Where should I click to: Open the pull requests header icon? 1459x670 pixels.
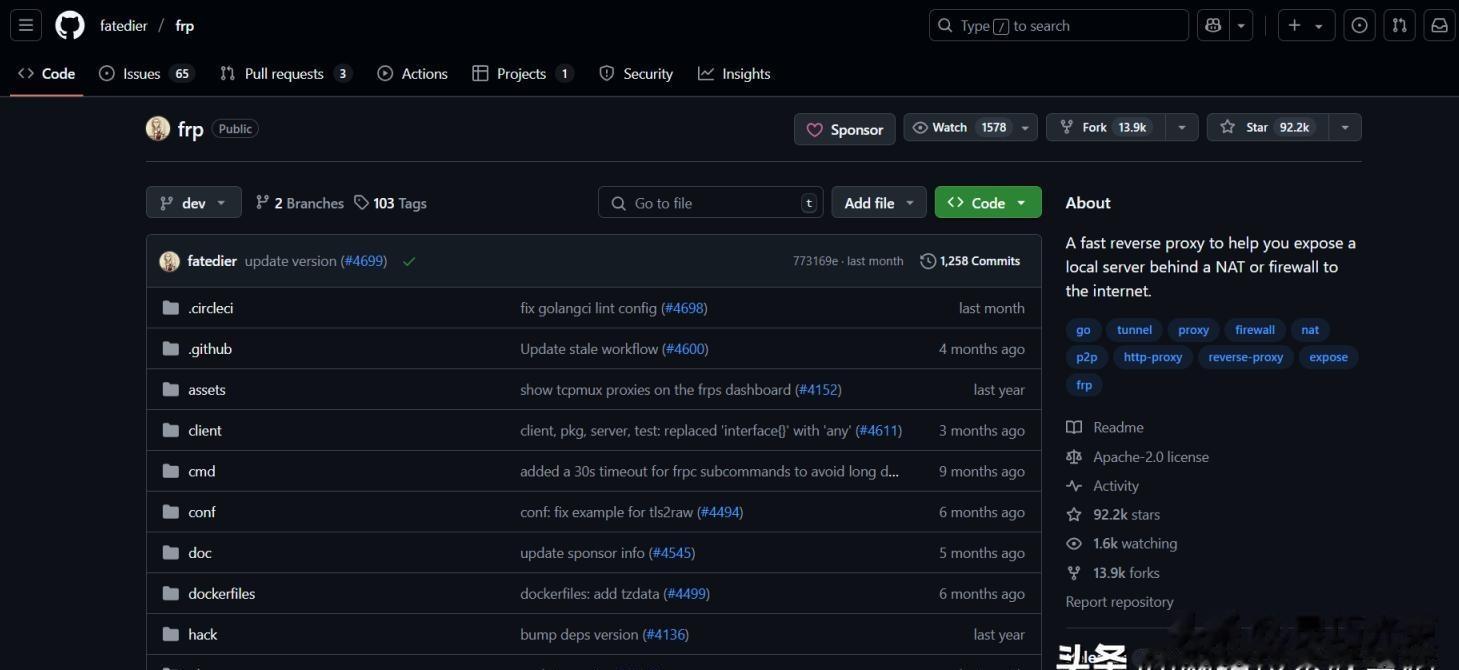[x=1400, y=26]
